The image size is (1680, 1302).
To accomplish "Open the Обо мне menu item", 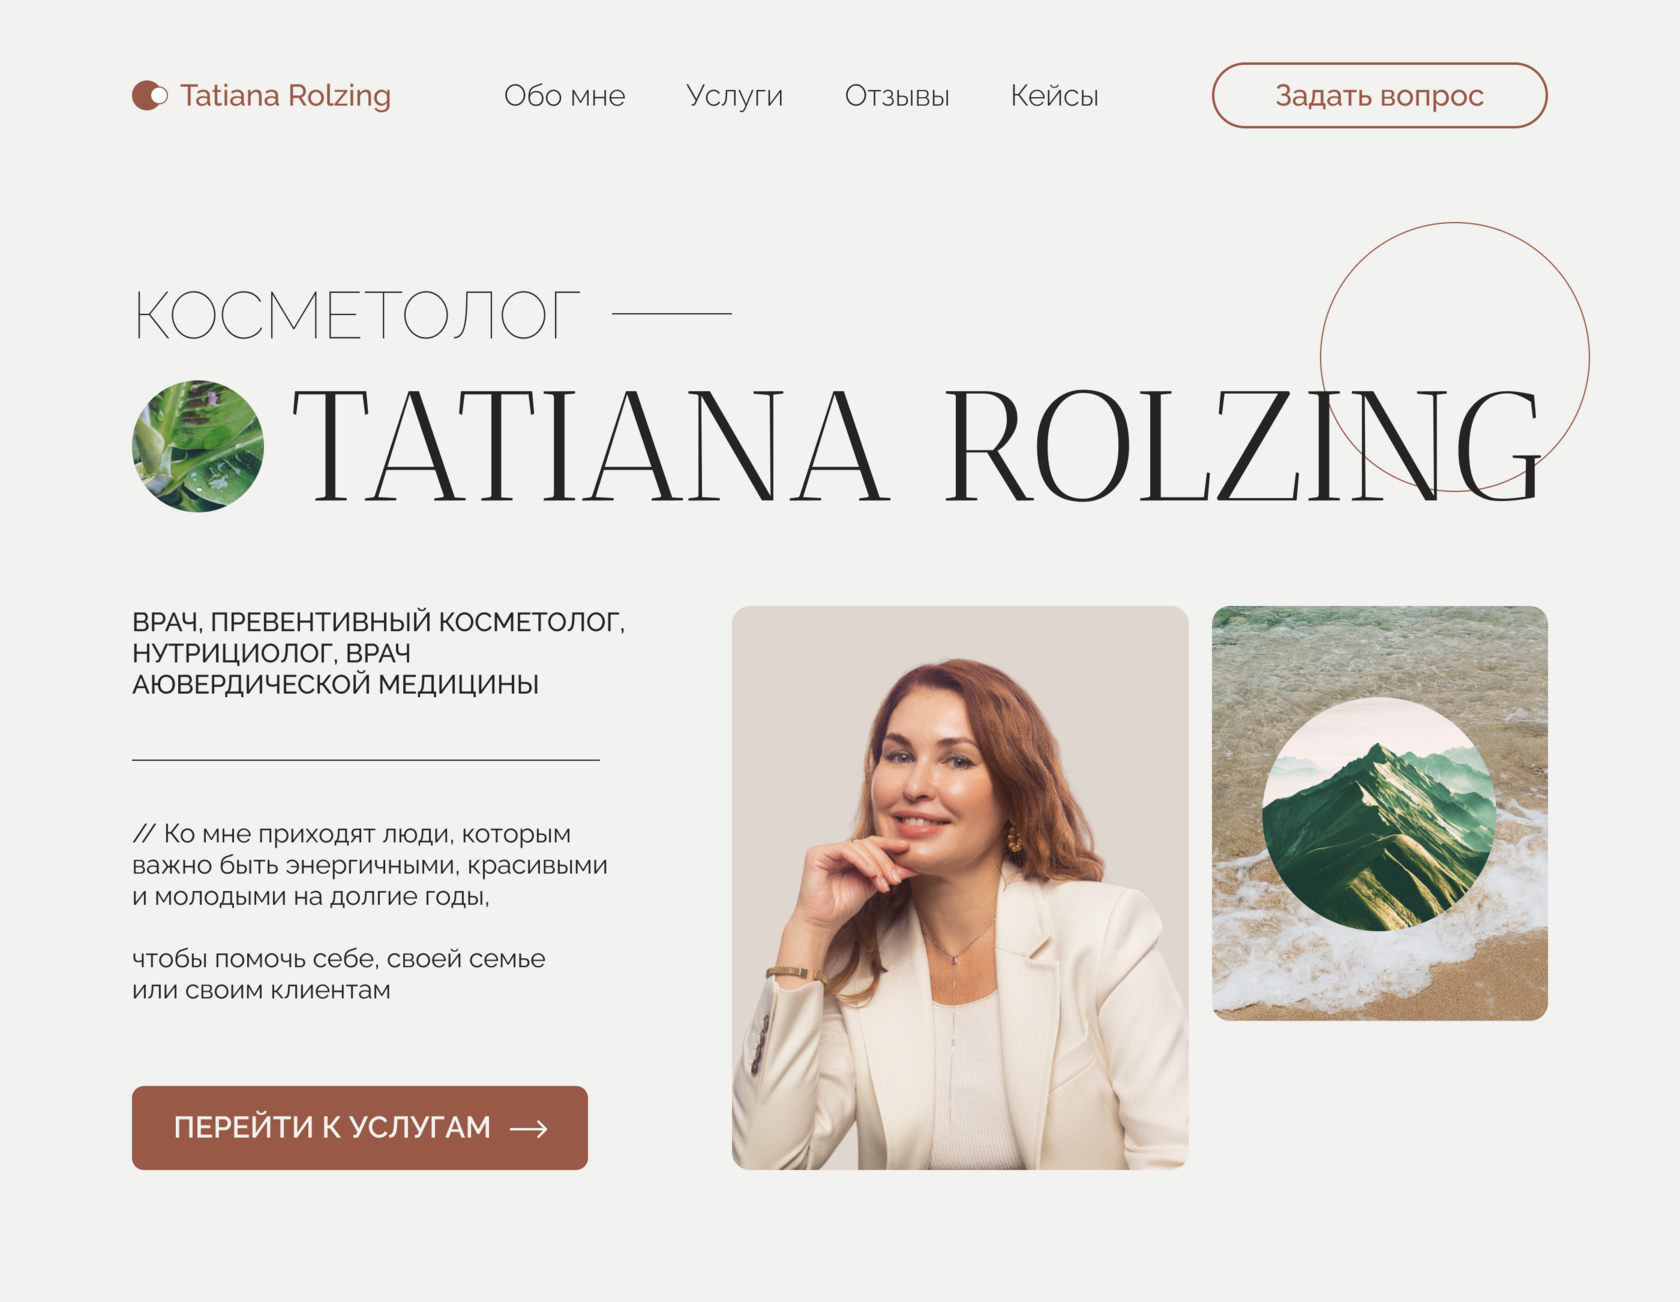I will pyautogui.click(x=564, y=96).
